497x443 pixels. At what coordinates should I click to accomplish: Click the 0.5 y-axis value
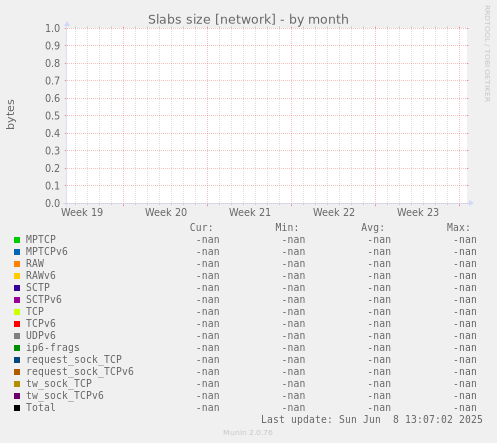pyautogui.click(x=53, y=116)
